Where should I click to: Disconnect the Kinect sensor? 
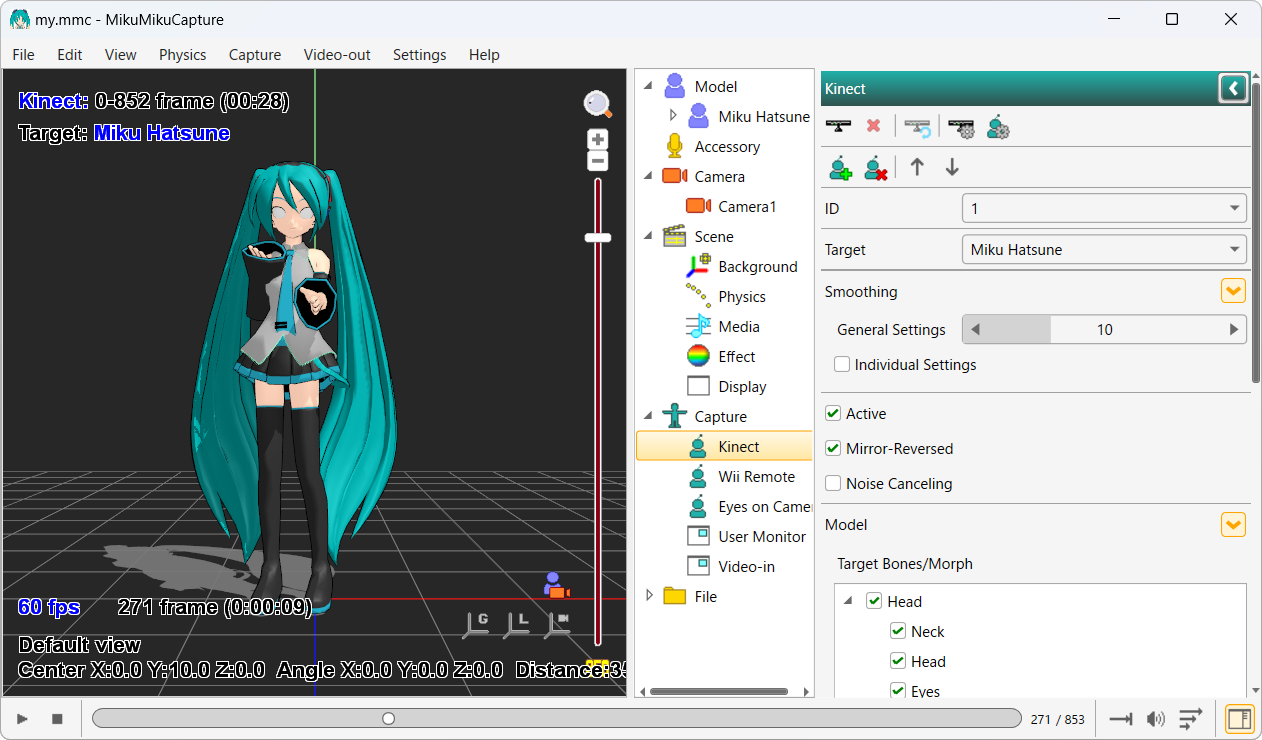tap(874, 127)
